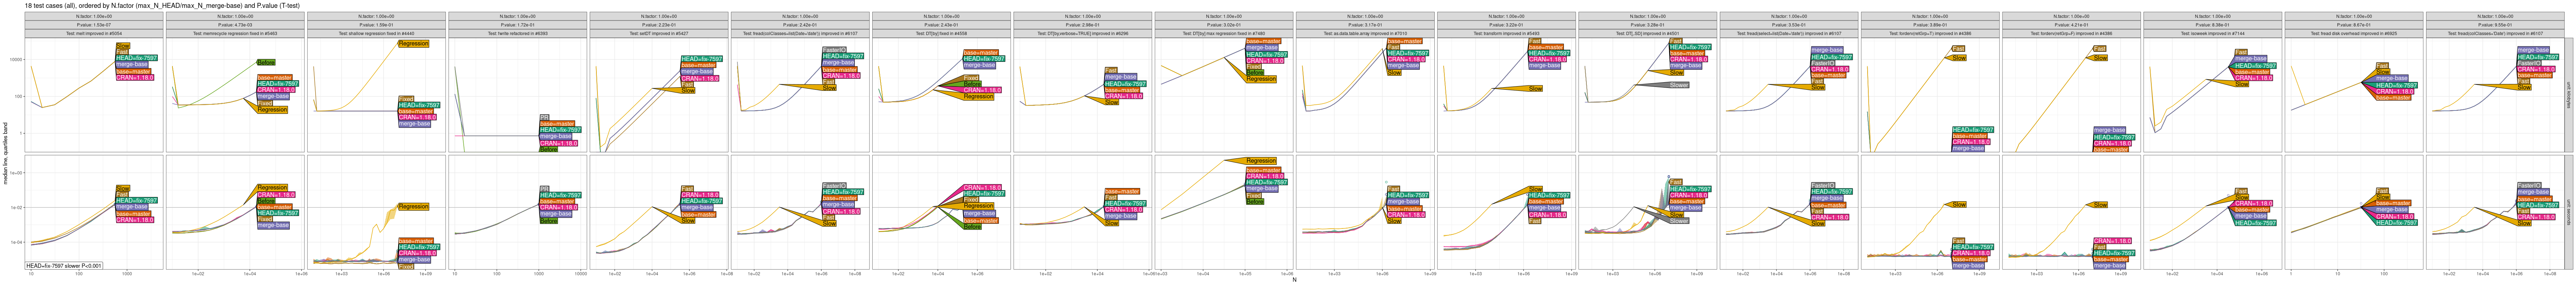Click the 'transform improved in #5493' panel header

[1506, 33]
